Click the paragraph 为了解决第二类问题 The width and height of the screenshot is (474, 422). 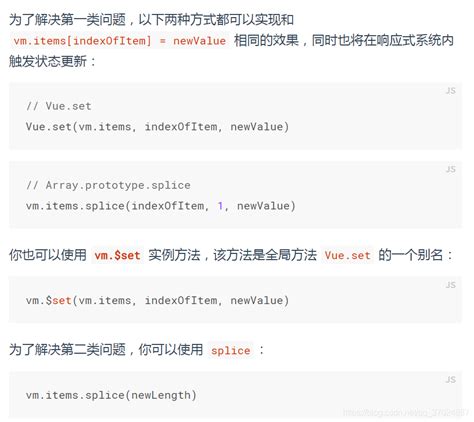(137, 350)
